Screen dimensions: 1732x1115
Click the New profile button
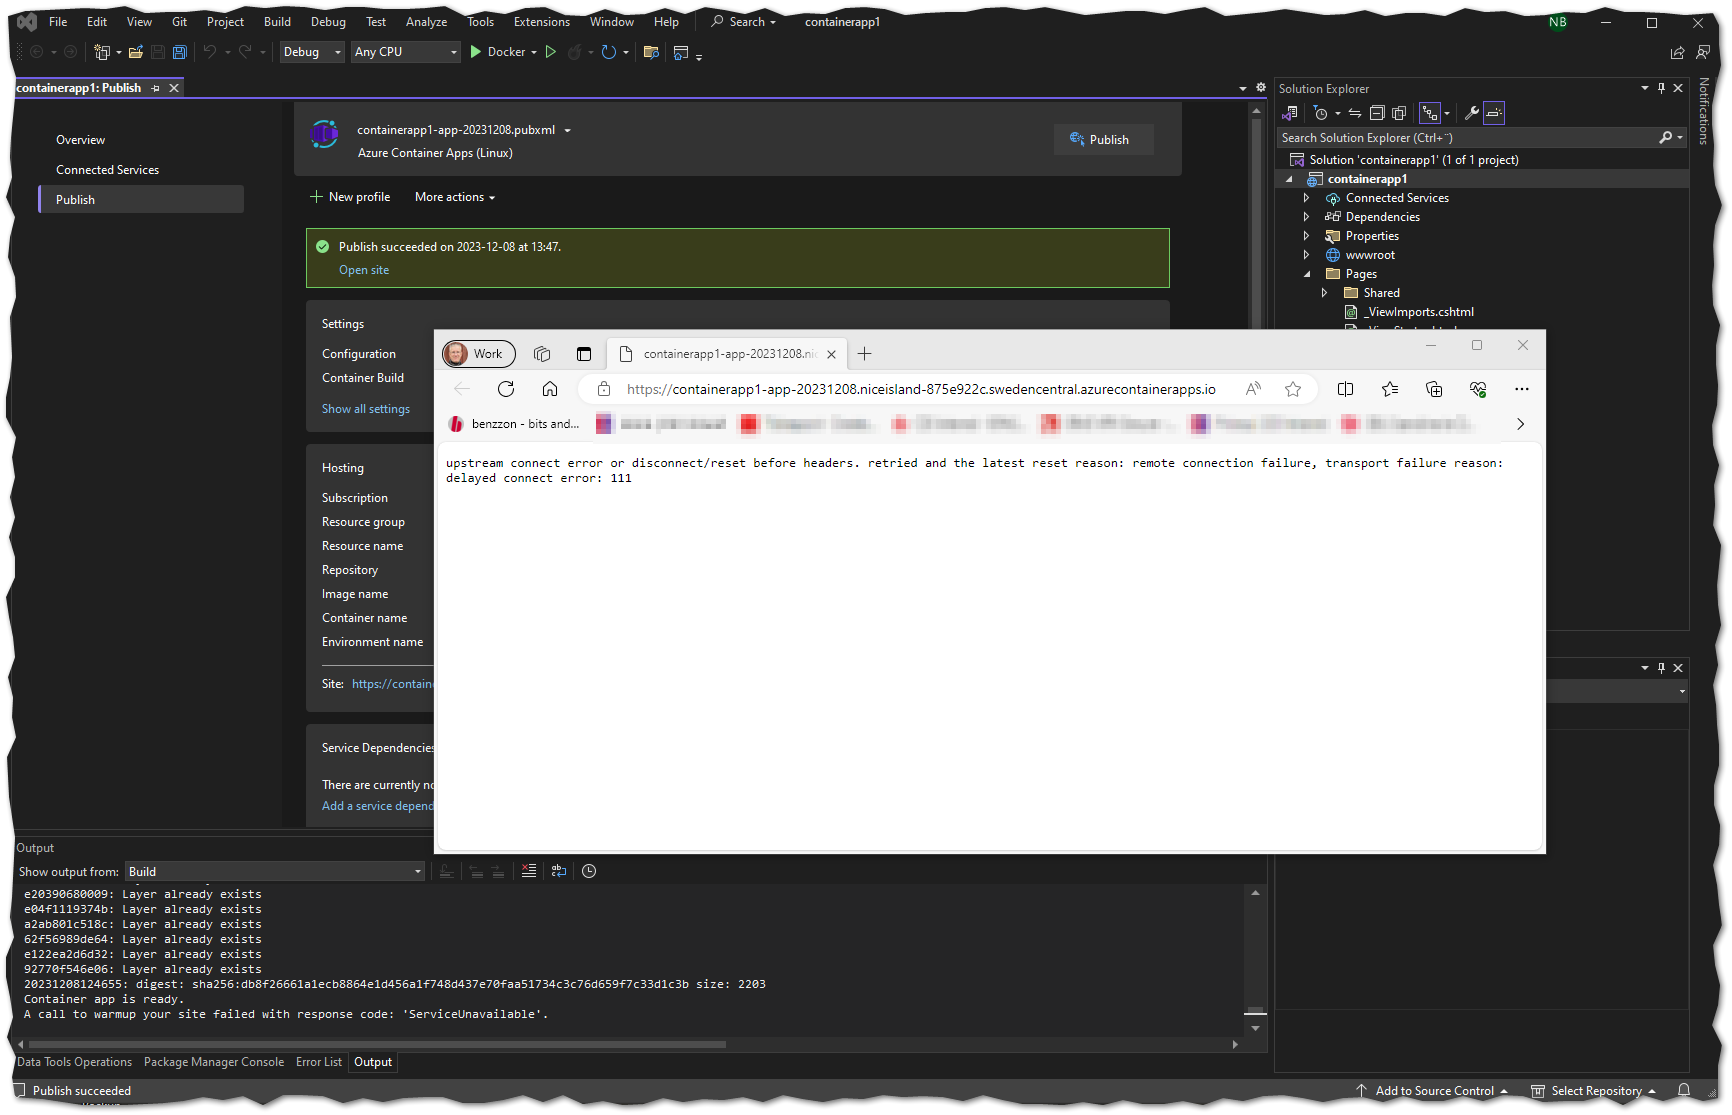[x=350, y=197]
